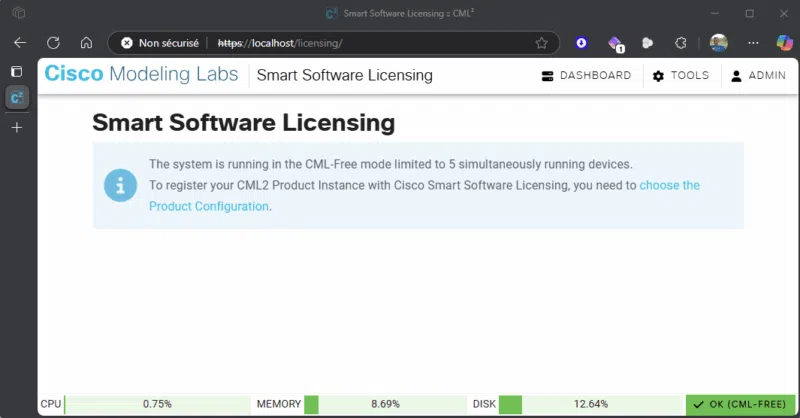Screen dimensions: 800x418
Task: Reload the page with the refresh icon
Action: (53, 43)
